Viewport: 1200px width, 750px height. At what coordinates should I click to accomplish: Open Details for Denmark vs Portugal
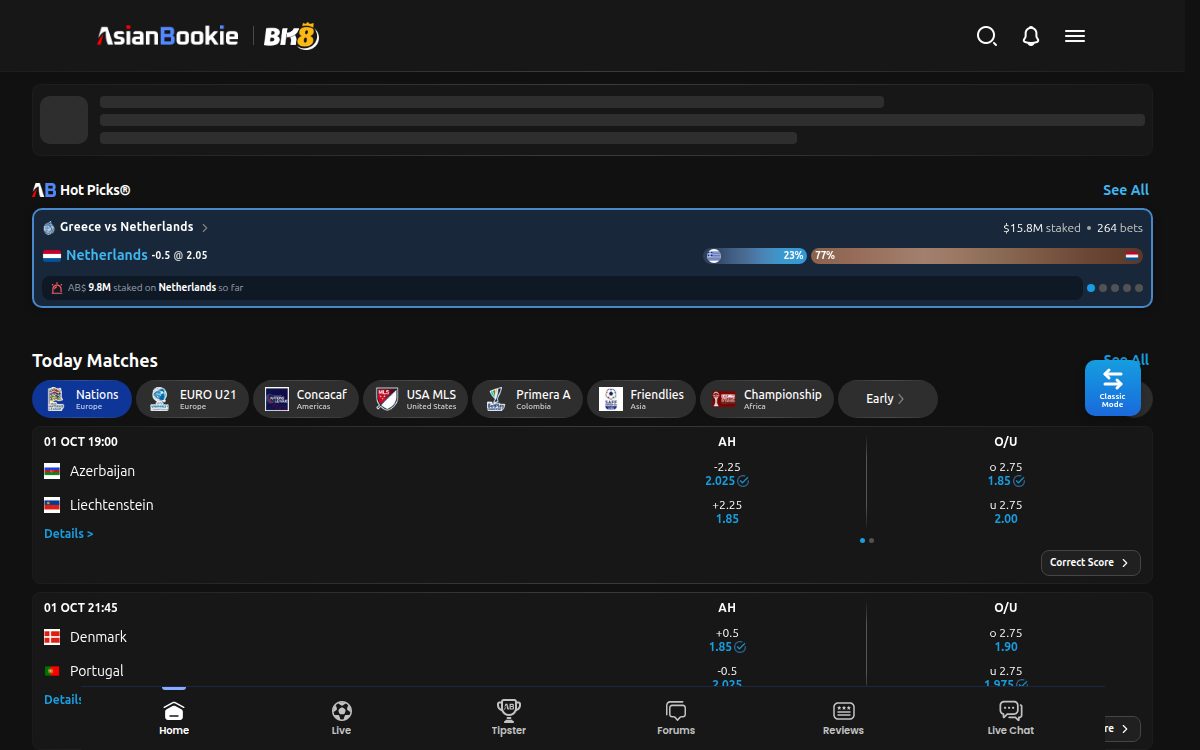(64, 700)
